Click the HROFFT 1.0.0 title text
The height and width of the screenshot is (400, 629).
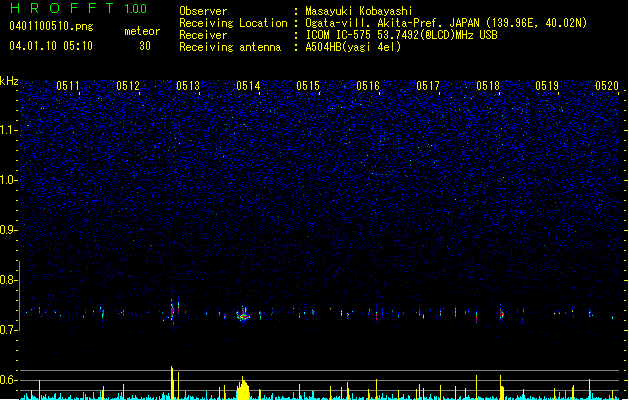[79, 8]
